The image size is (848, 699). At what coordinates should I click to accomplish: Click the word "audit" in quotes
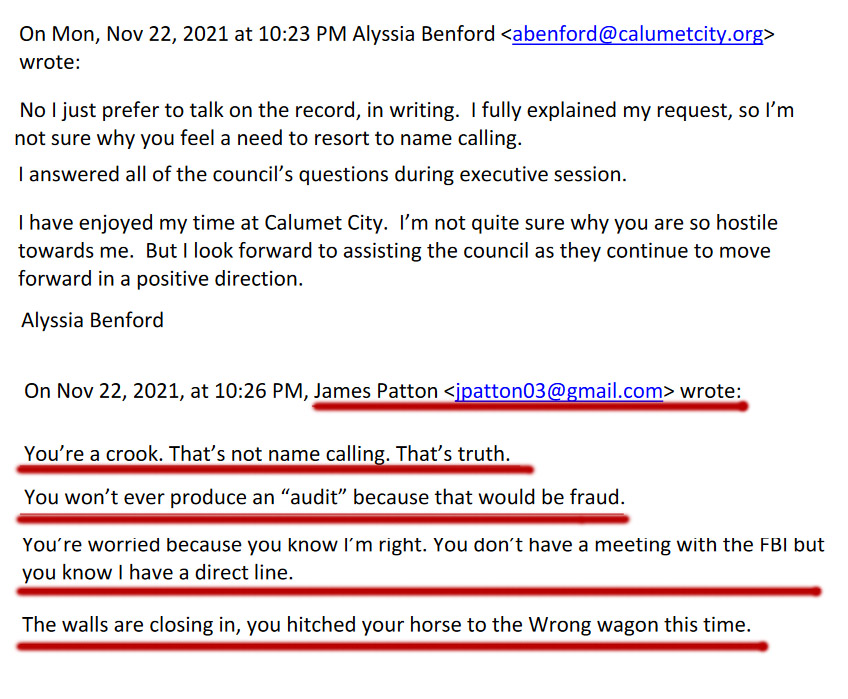(x=314, y=497)
